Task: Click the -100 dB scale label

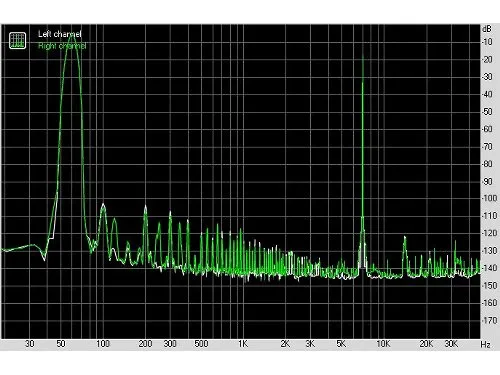Action: coord(490,198)
